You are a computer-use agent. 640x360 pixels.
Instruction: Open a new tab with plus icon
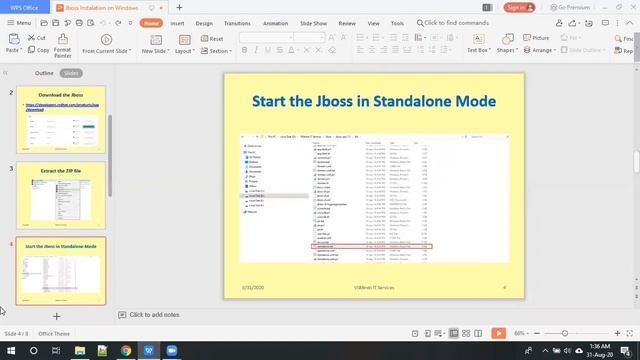[x=179, y=7]
